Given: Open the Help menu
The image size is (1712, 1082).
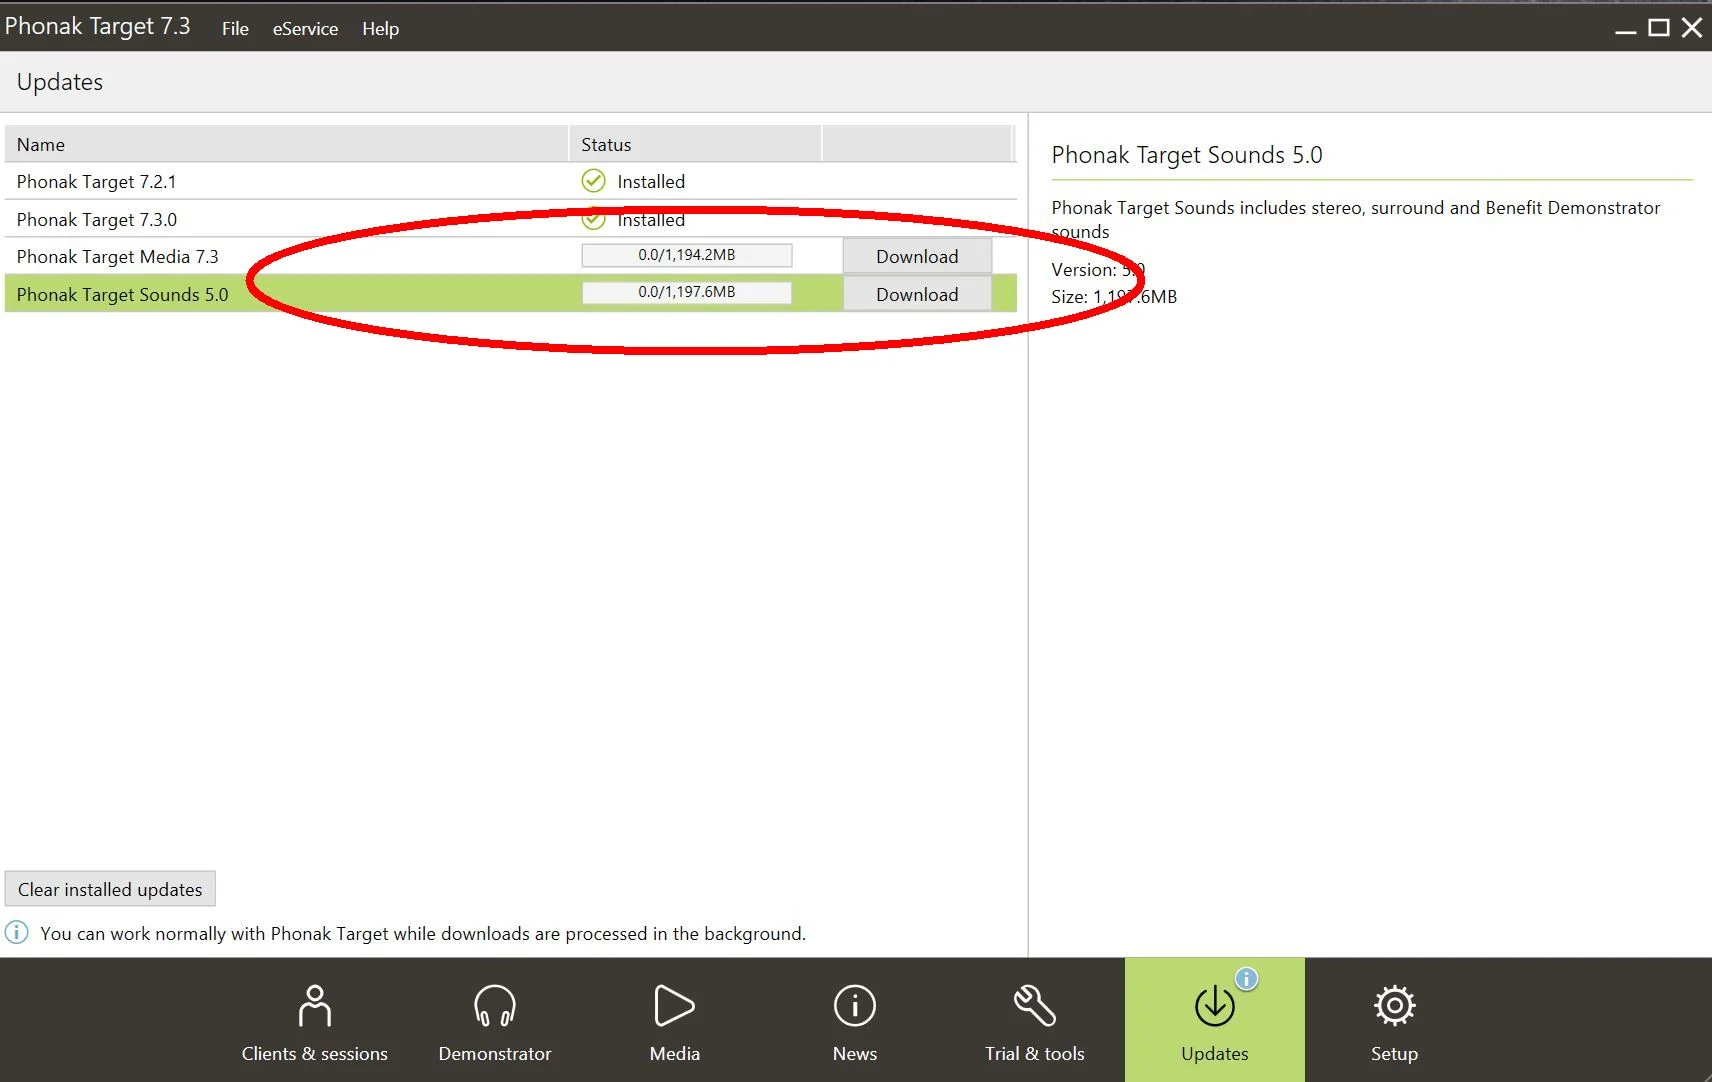Looking at the screenshot, I should [380, 28].
